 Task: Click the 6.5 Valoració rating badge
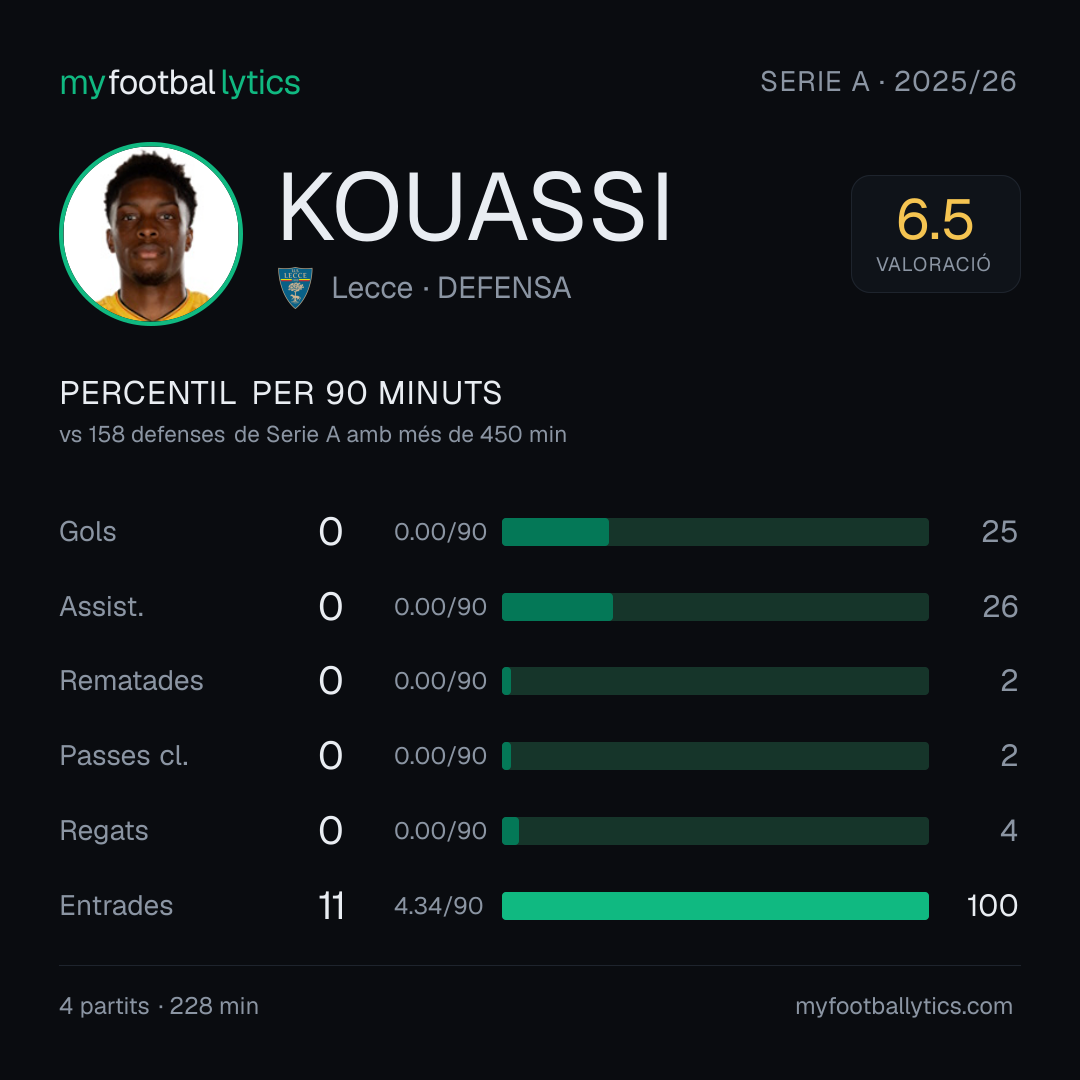[935, 233]
